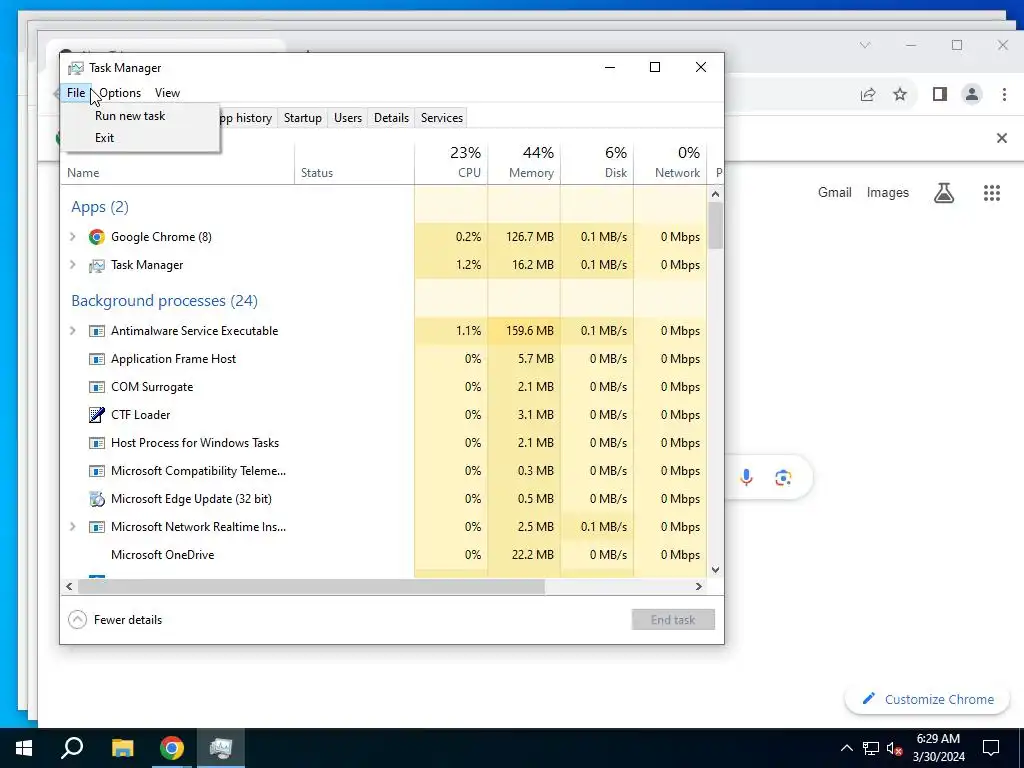Click the File menu
Screen dimensions: 1024x768
pos(76,93)
